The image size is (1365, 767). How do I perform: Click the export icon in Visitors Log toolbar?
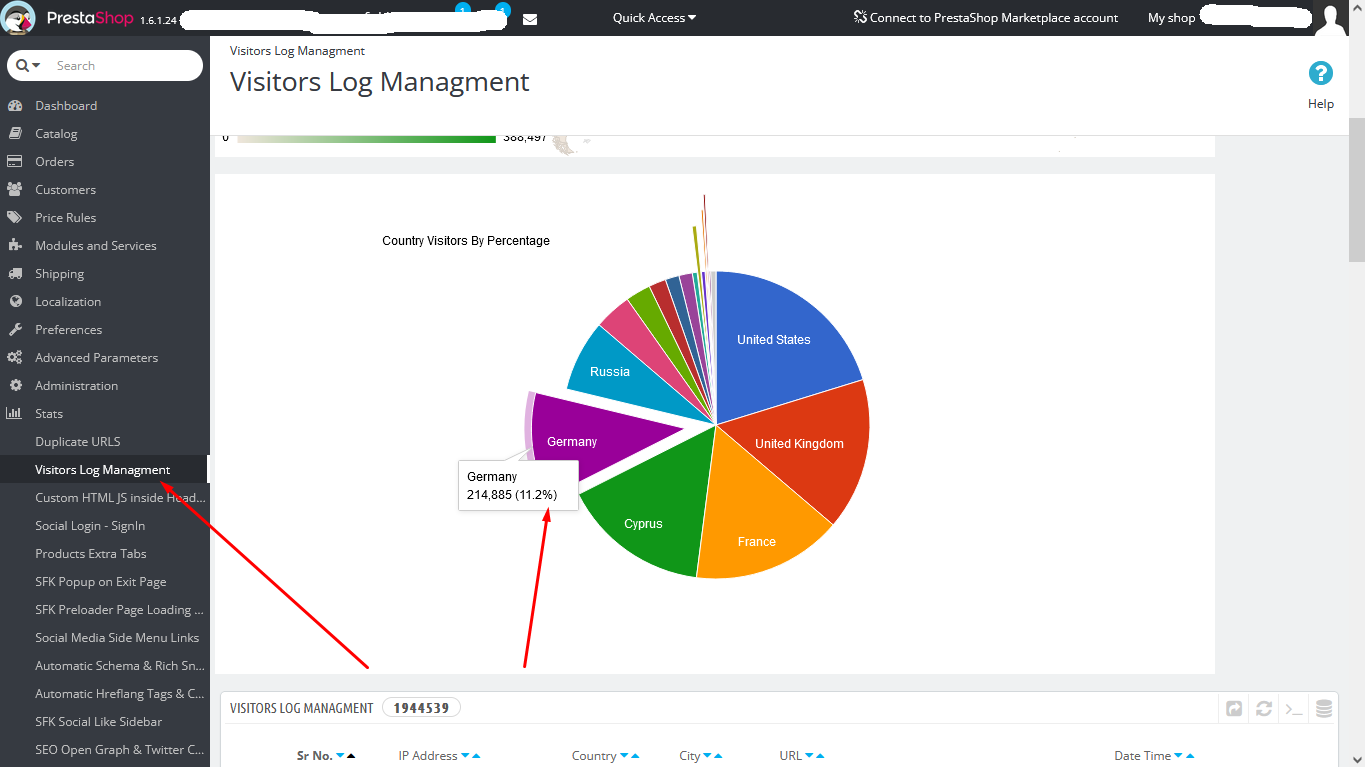pyautogui.click(x=1234, y=709)
